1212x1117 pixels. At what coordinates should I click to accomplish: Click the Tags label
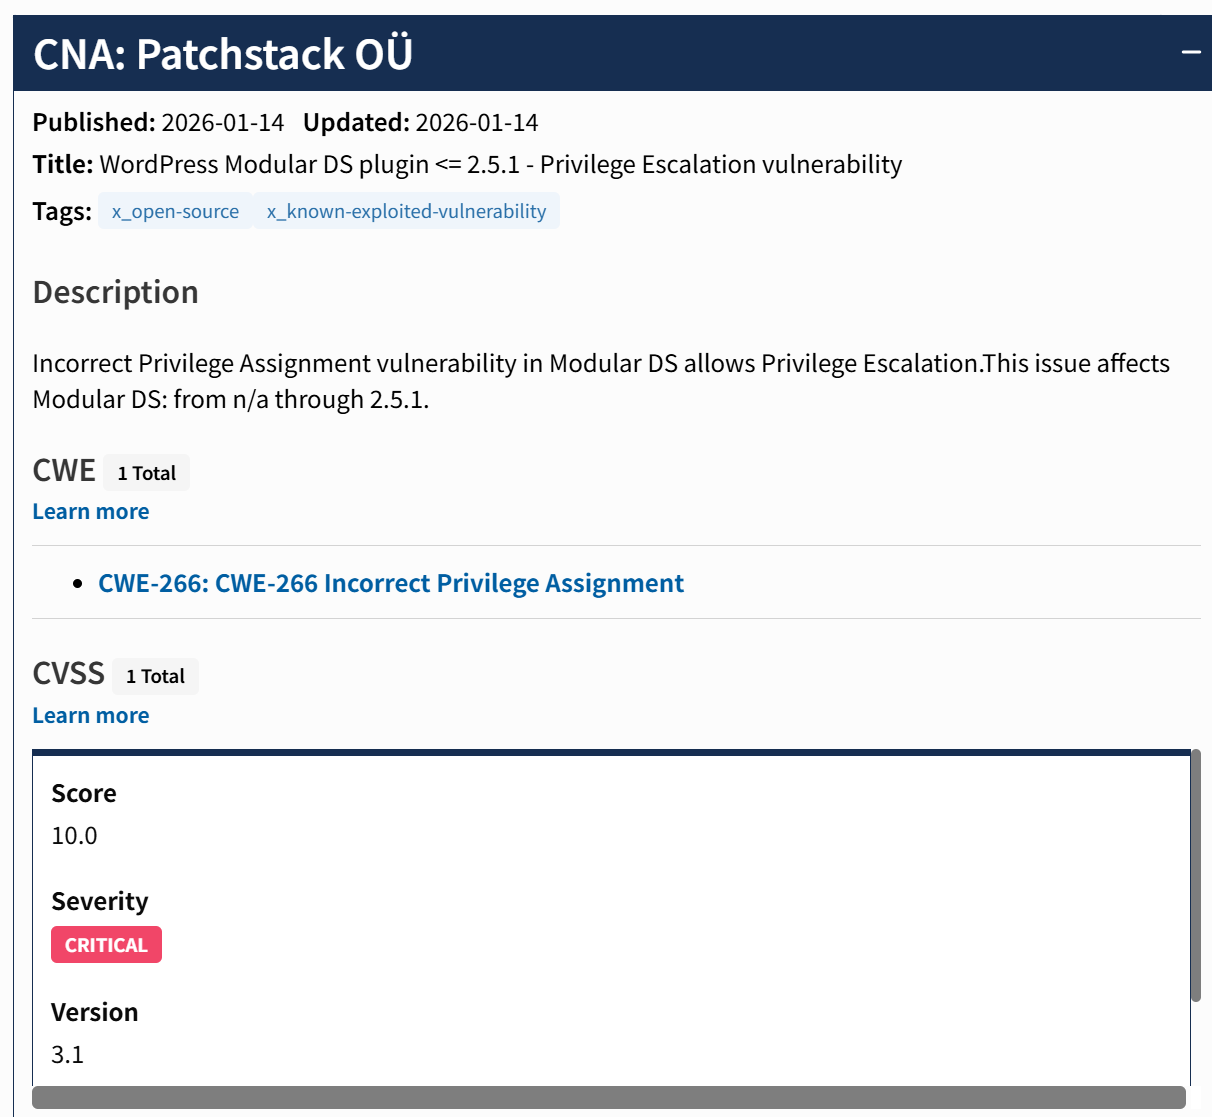(62, 211)
